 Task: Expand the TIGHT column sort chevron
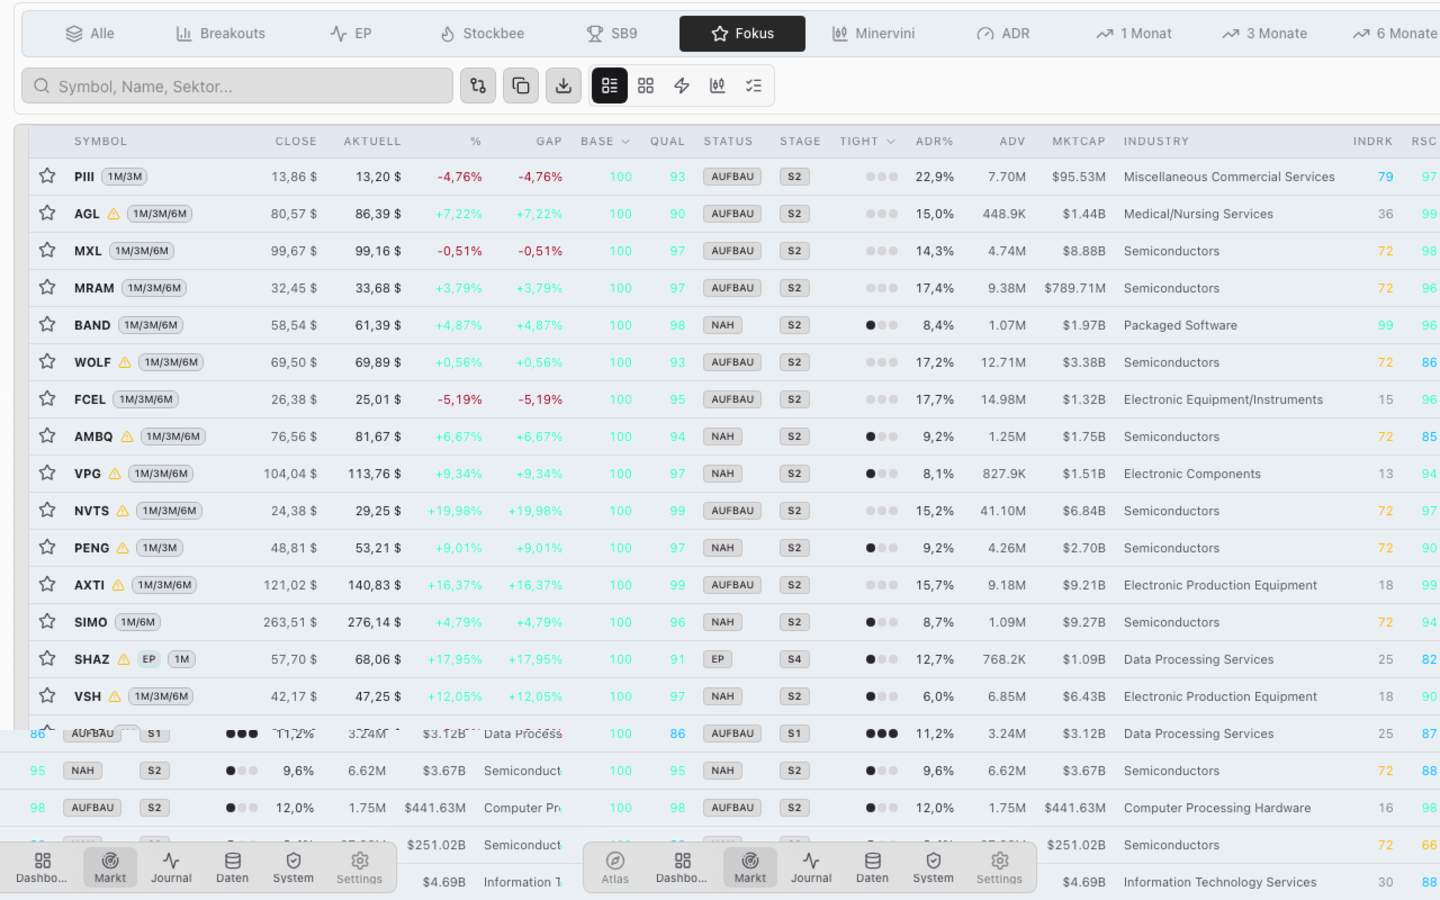[x=891, y=142]
